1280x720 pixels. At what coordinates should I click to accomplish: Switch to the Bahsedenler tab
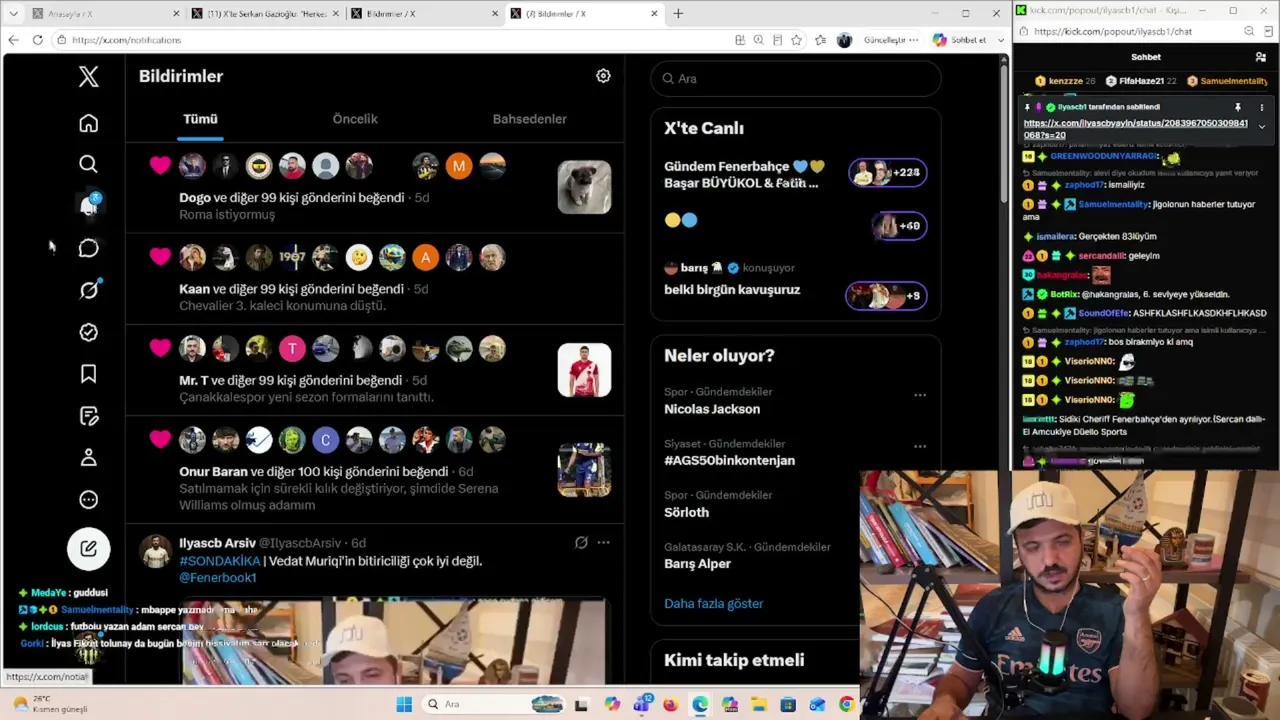click(x=530, y=119)
